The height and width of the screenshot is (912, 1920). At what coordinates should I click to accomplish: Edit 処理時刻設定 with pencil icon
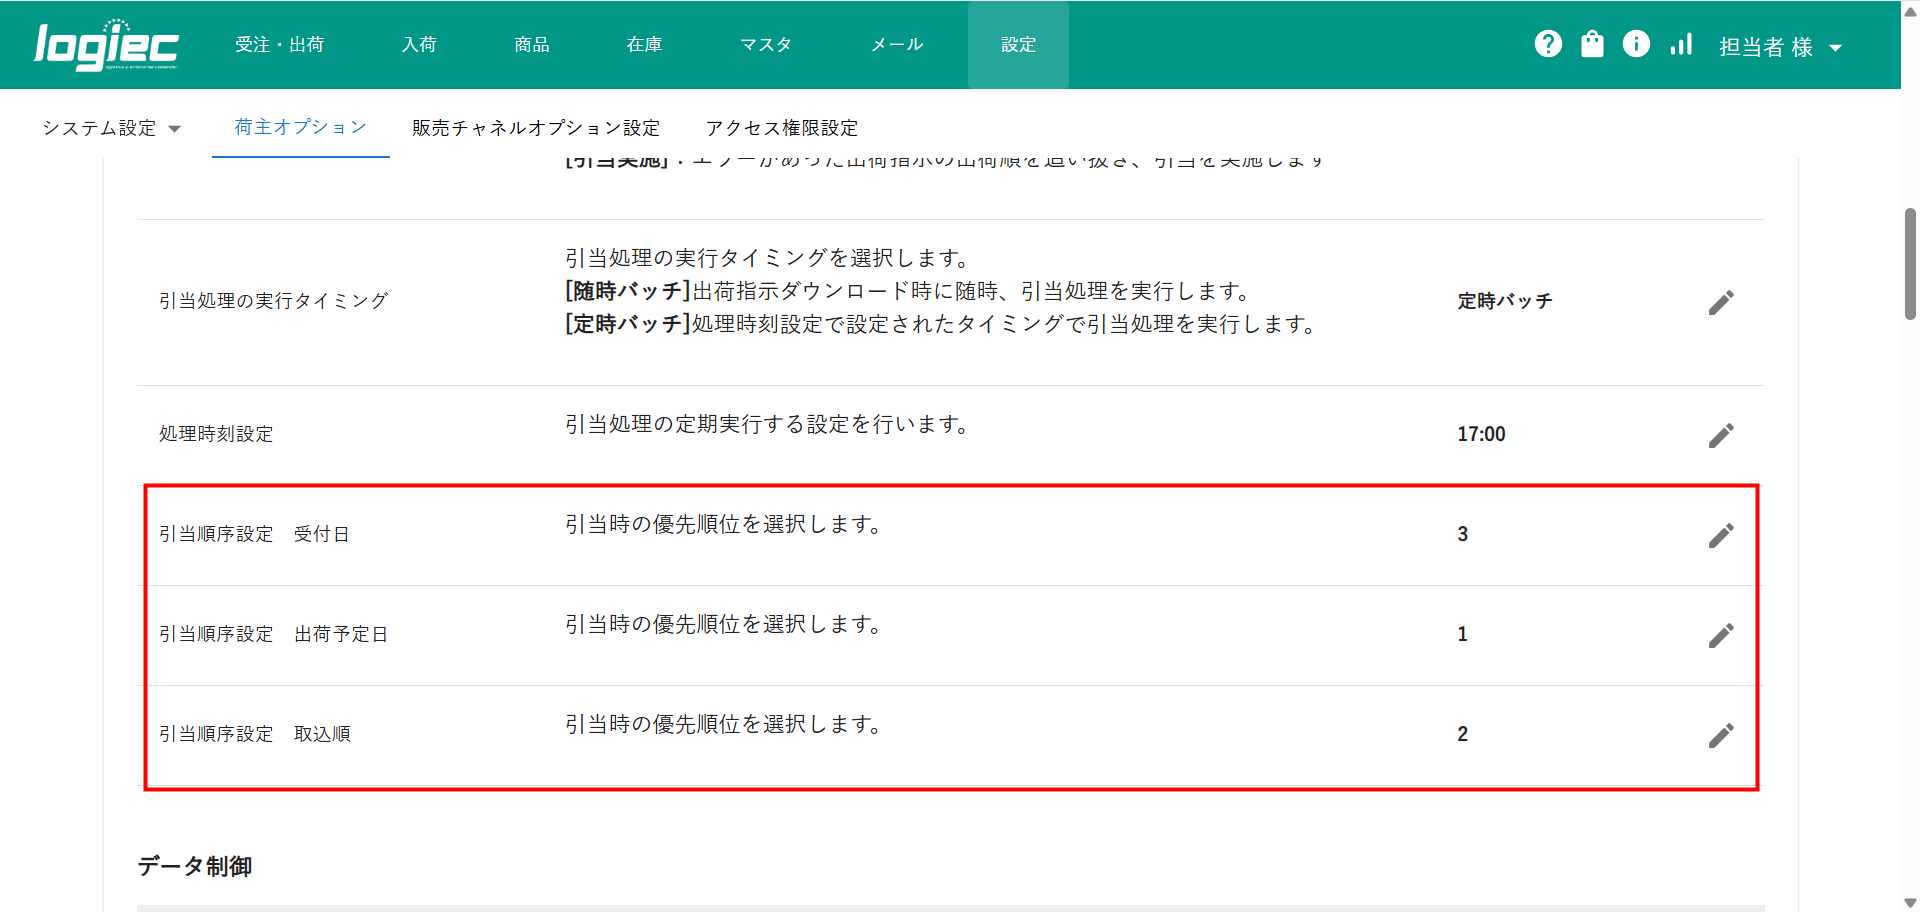[1720, 435]
